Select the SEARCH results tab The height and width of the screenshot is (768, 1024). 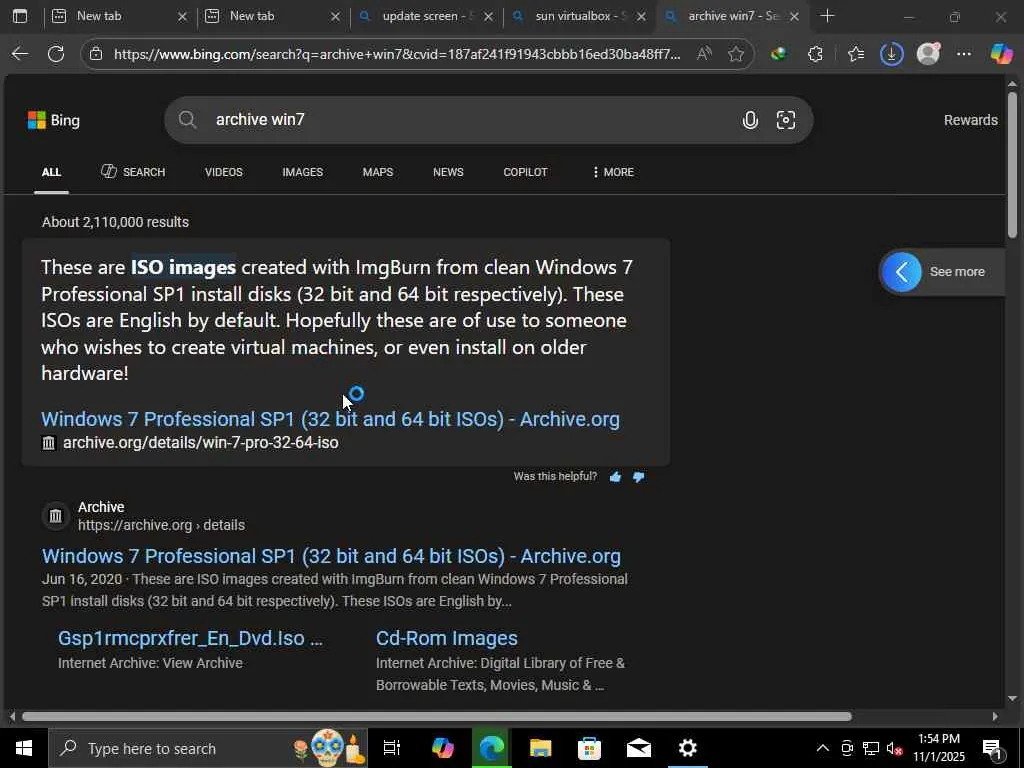[133, 172]
